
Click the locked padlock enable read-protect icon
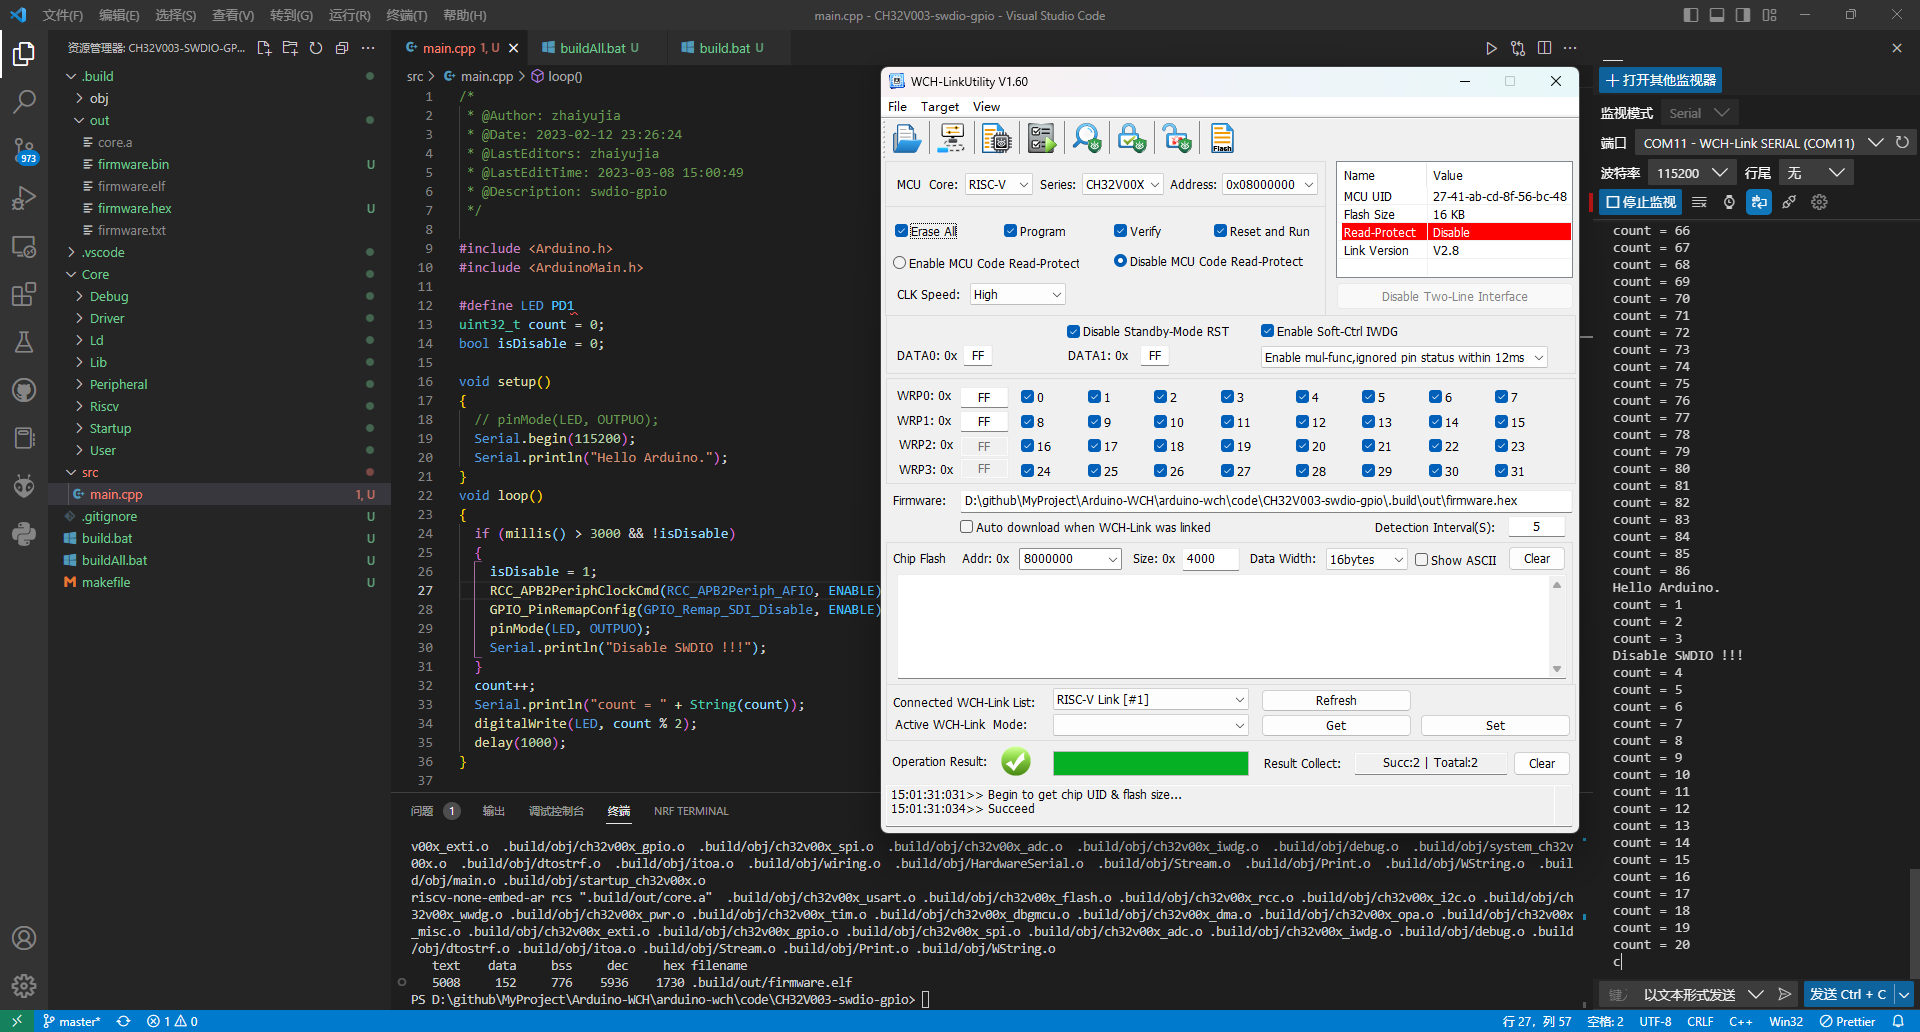pyautogui.click(x=1132, y=138)
